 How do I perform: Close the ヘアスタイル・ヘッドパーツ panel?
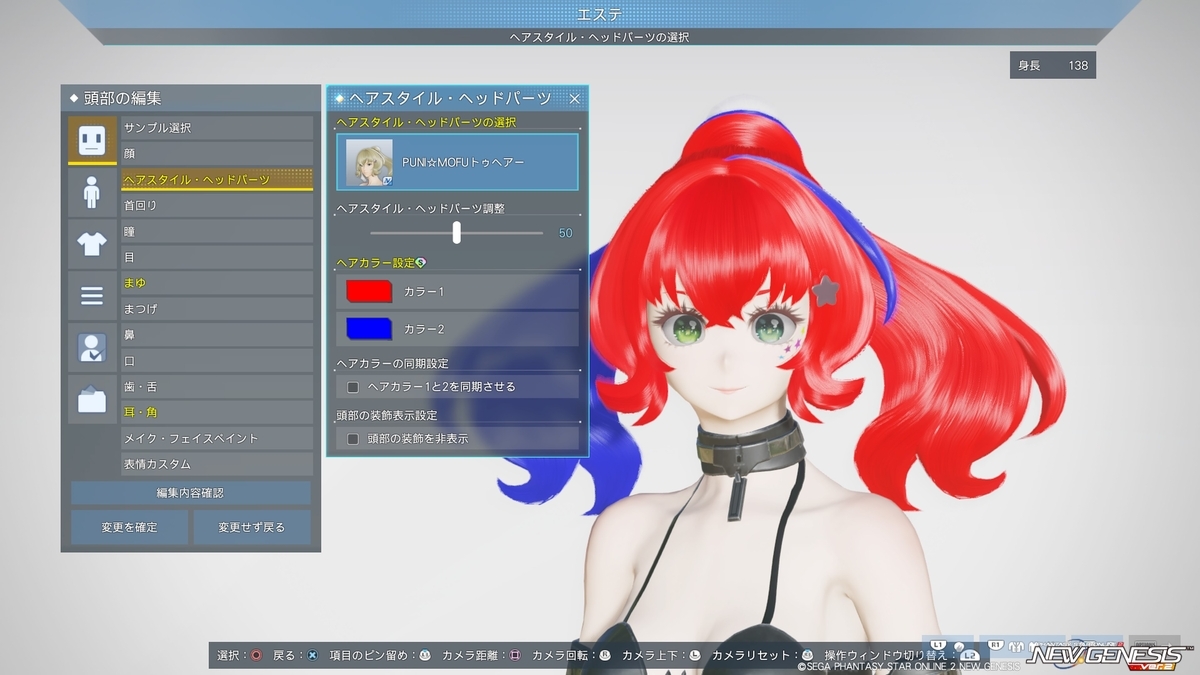[x=575, y=98]
